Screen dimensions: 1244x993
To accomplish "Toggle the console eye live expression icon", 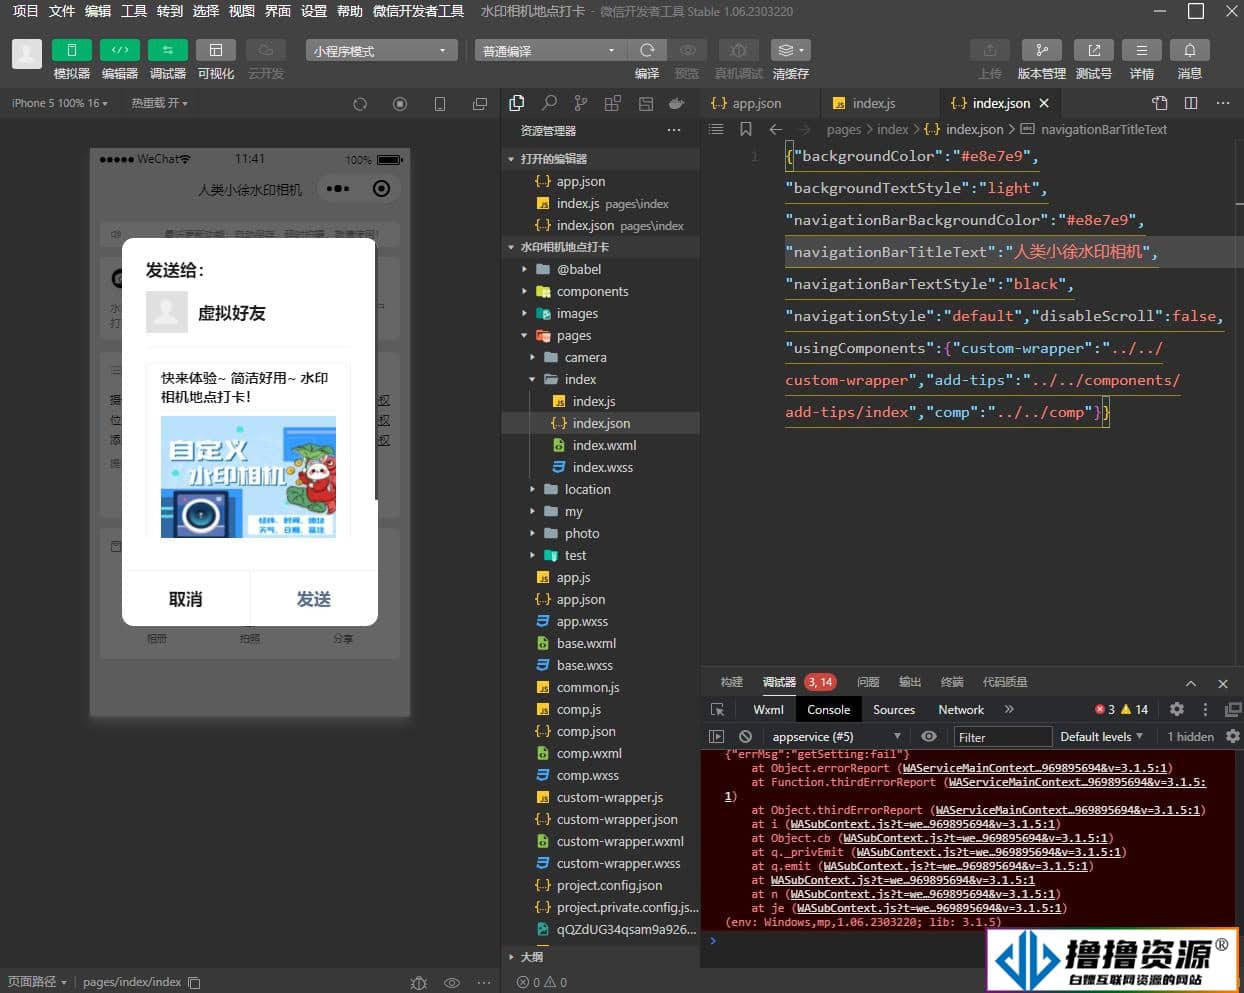I will pyautogui.click(x=929, y=736).
